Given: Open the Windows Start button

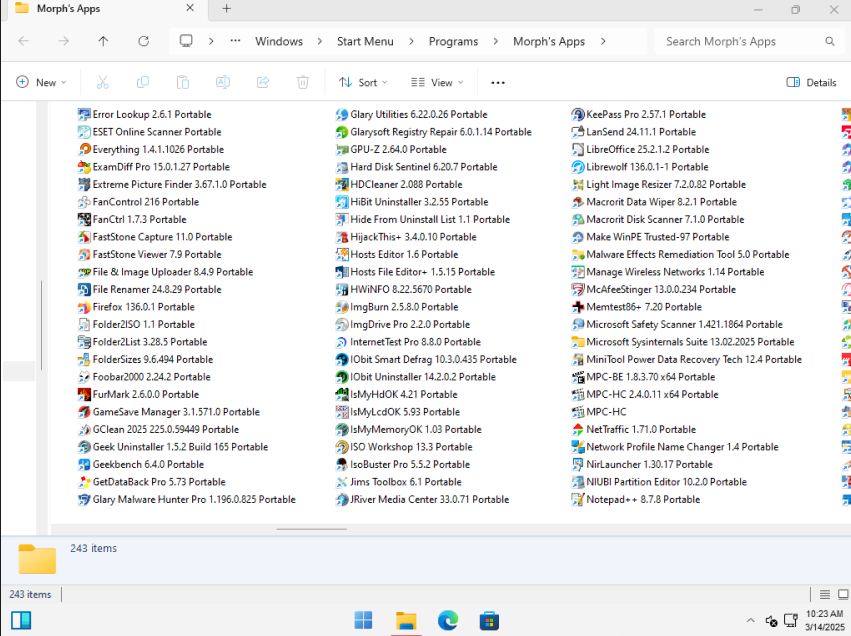Looking at the screenshot, I should [363, 620].
